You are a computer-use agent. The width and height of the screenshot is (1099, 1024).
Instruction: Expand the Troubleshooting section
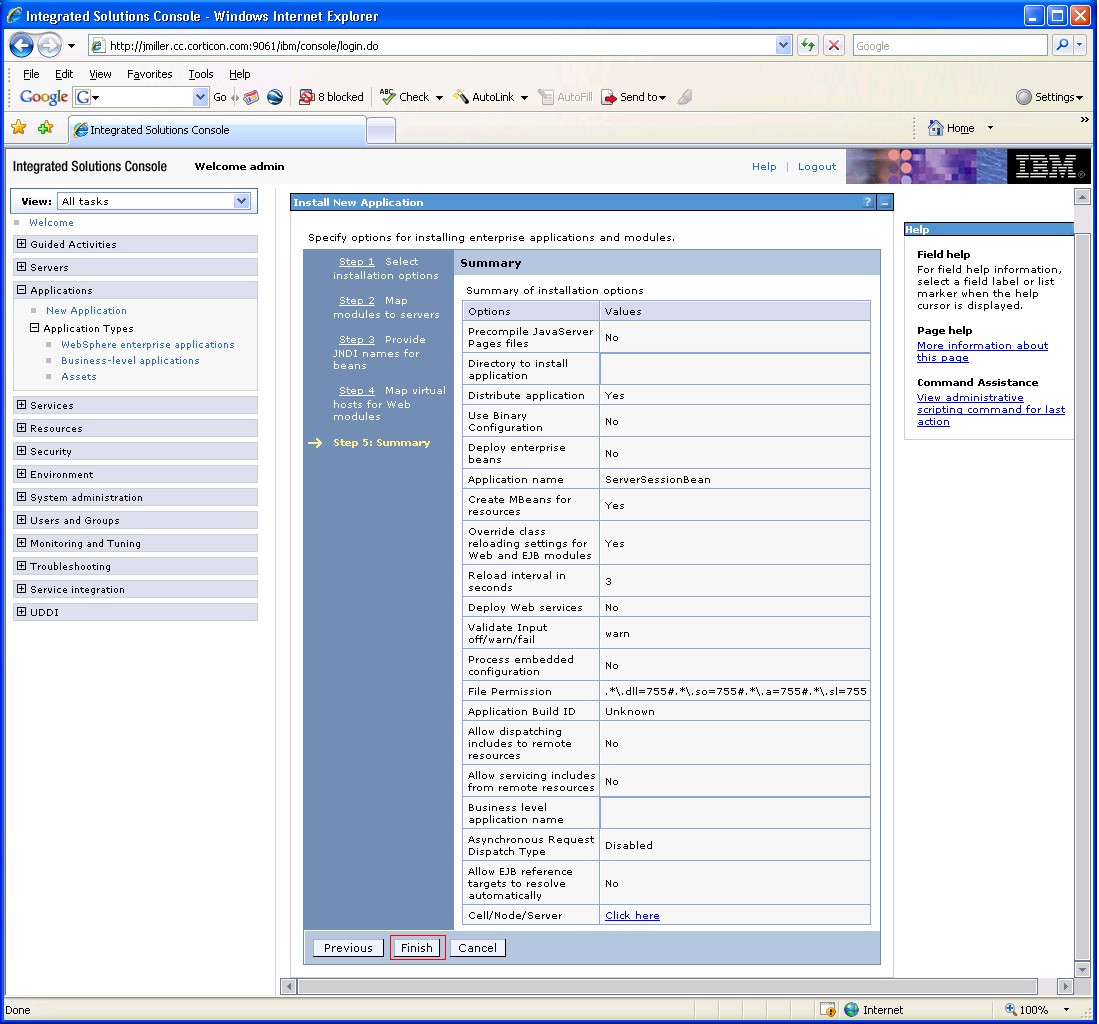pos(22,566)
